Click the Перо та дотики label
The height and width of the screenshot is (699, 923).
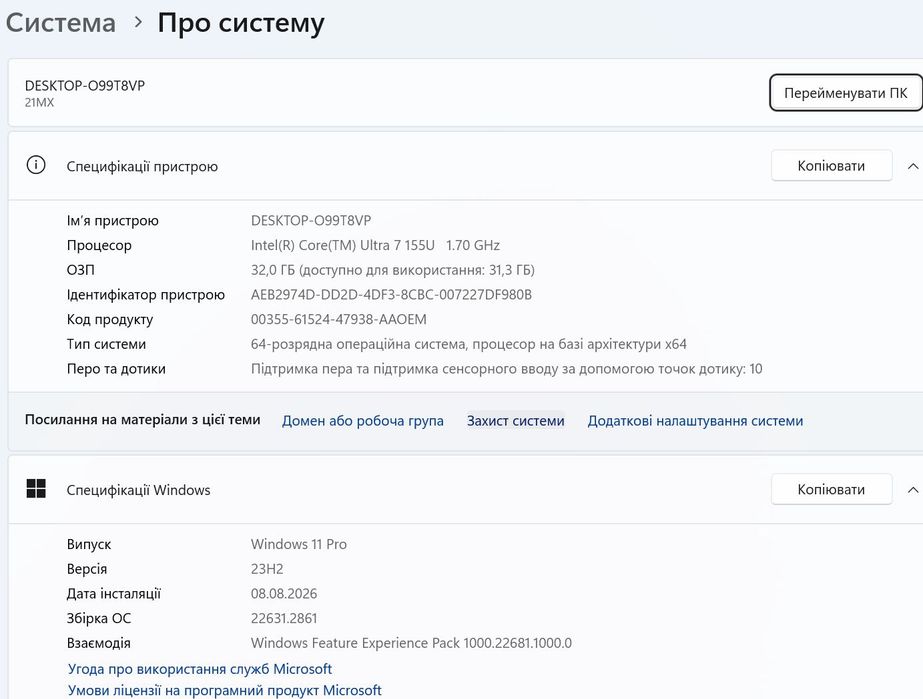tap(116, 369)
